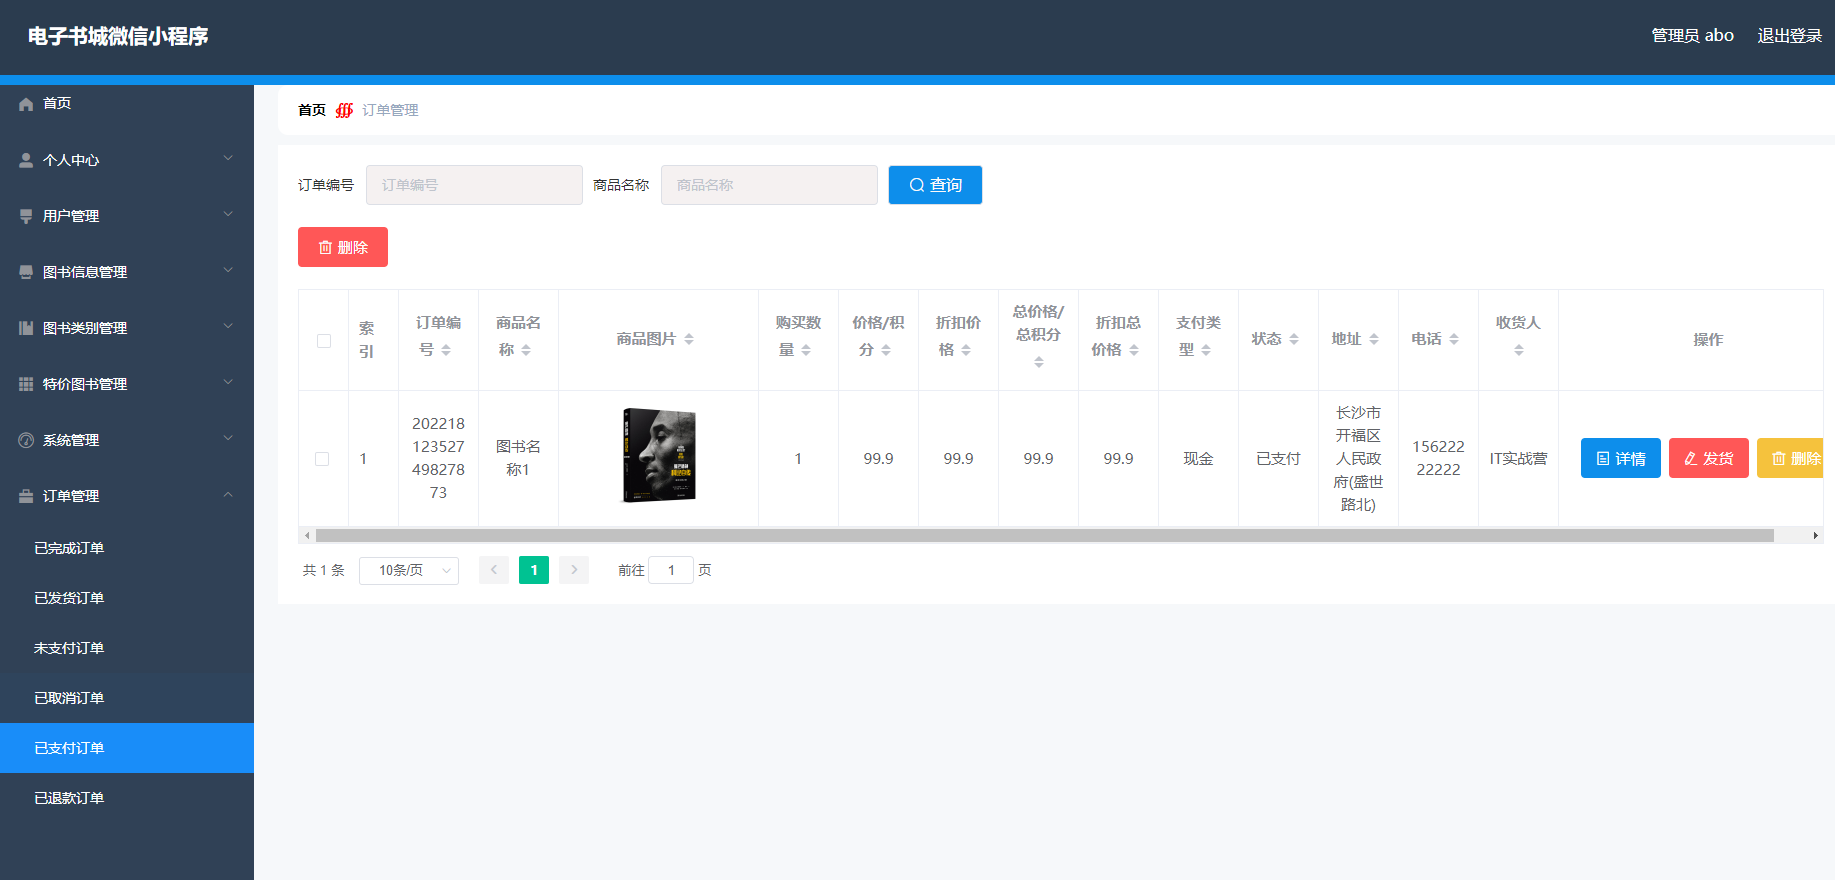
Task: Focus the 商品名称 search input
Action: point(769,185)
